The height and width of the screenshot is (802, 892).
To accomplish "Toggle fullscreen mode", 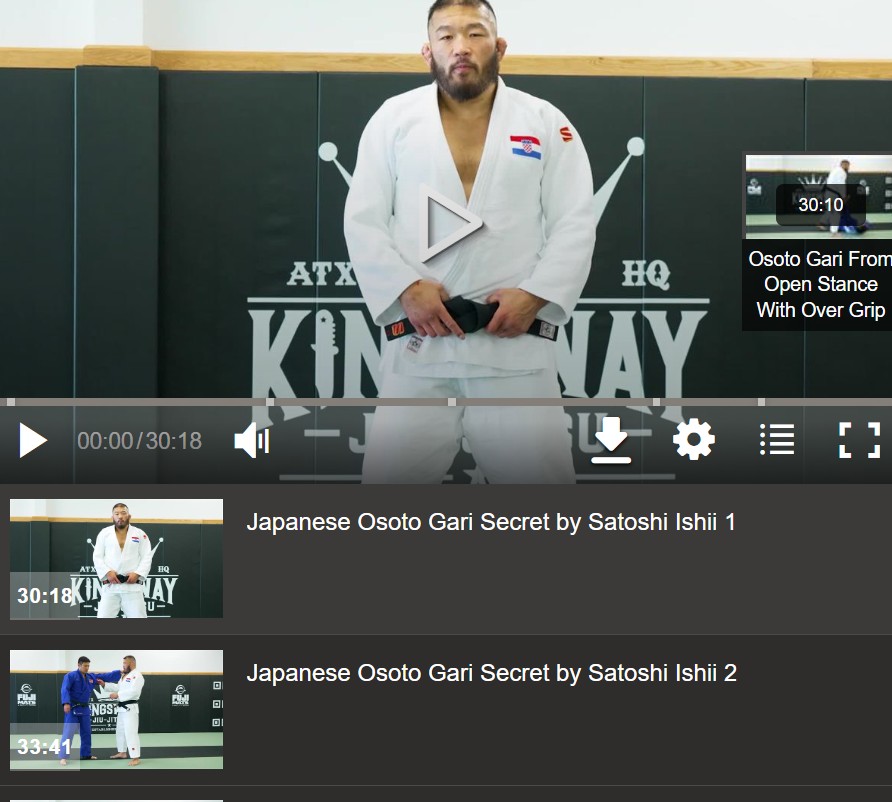I will [x=858, y=440].
